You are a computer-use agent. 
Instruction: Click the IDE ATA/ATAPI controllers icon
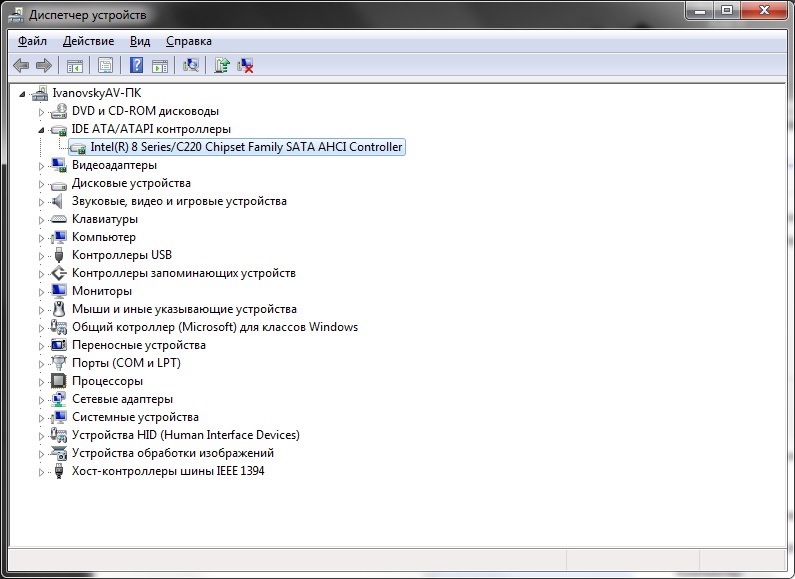point(59,129)
